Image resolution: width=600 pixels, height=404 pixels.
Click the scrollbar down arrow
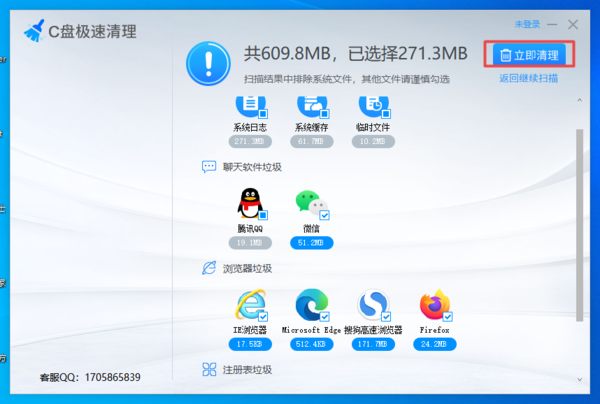579,380
